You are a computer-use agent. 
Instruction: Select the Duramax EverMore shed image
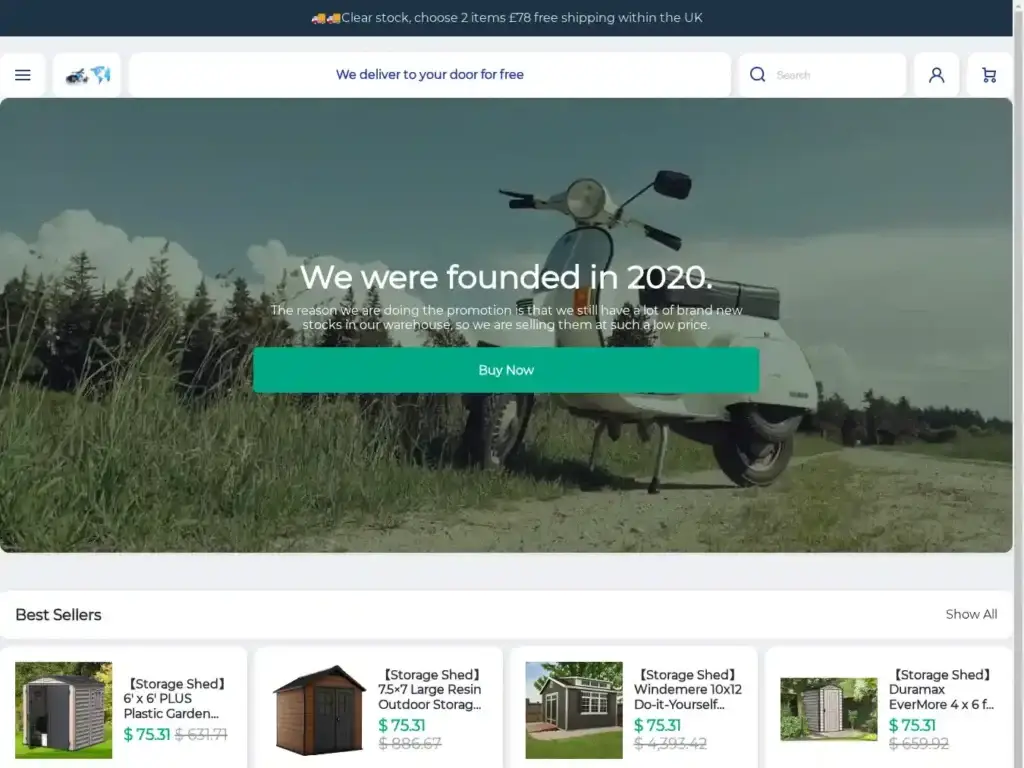pyautogui.click(x=828, y=709)
